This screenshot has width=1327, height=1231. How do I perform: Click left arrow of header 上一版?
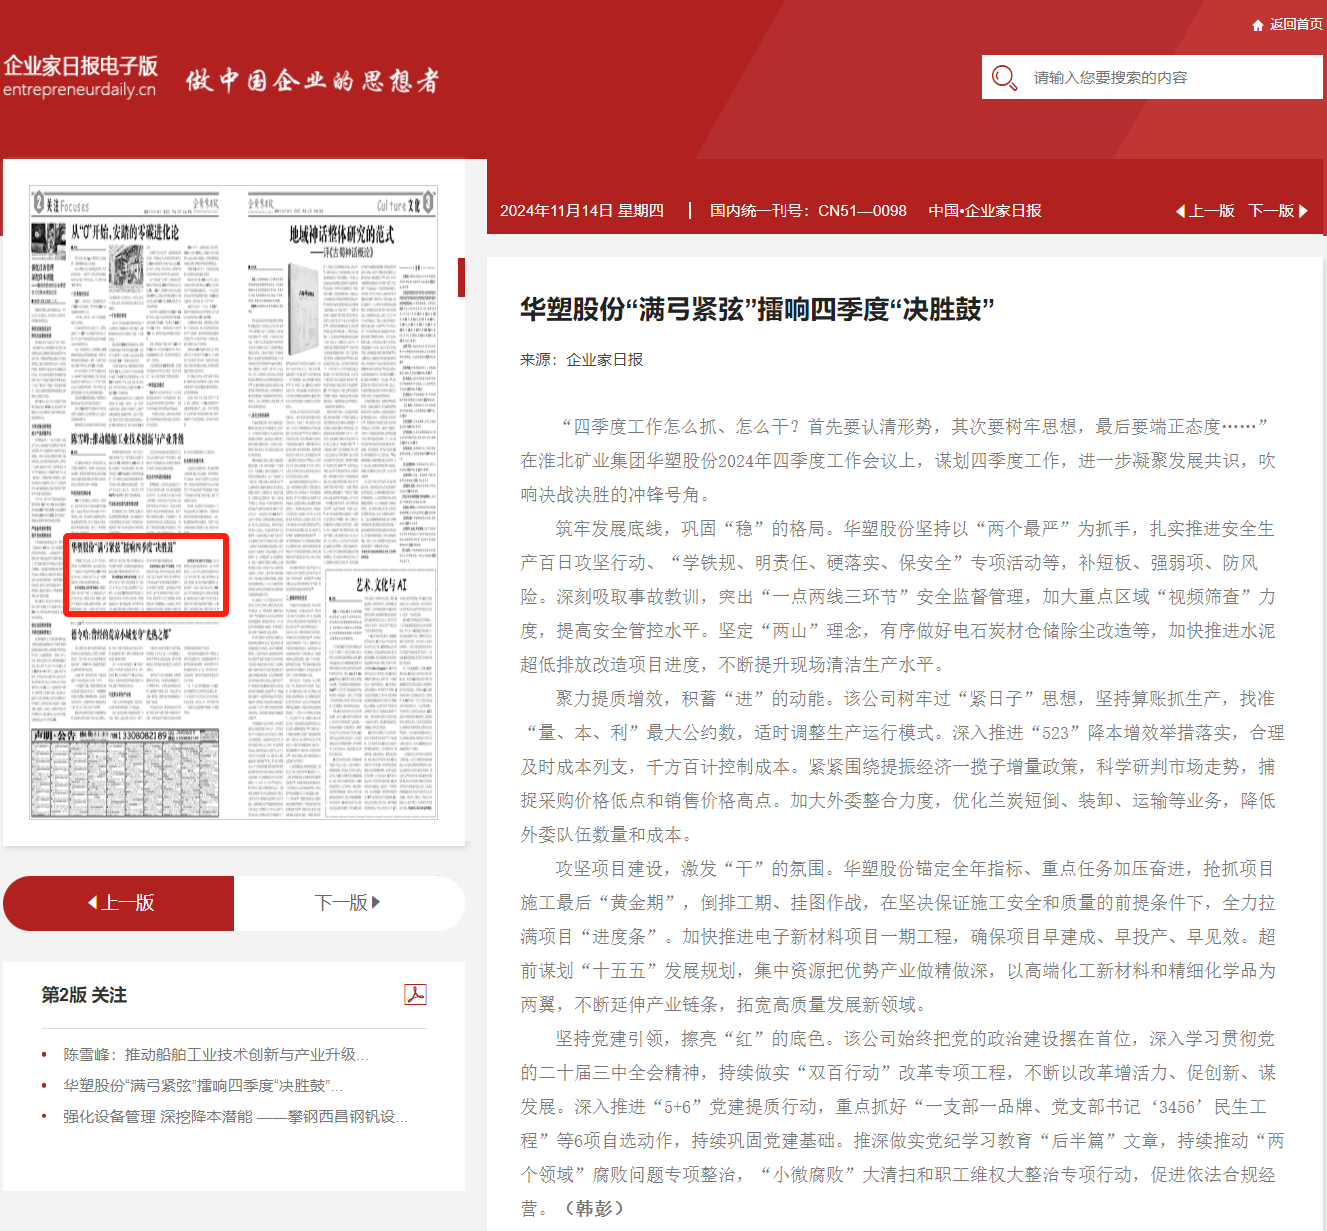pyautogui.click(x=1180, y=211)
